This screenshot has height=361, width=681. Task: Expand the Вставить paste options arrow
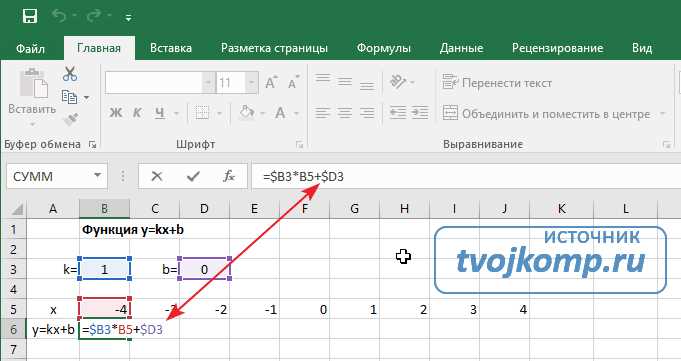click(32, 125)
